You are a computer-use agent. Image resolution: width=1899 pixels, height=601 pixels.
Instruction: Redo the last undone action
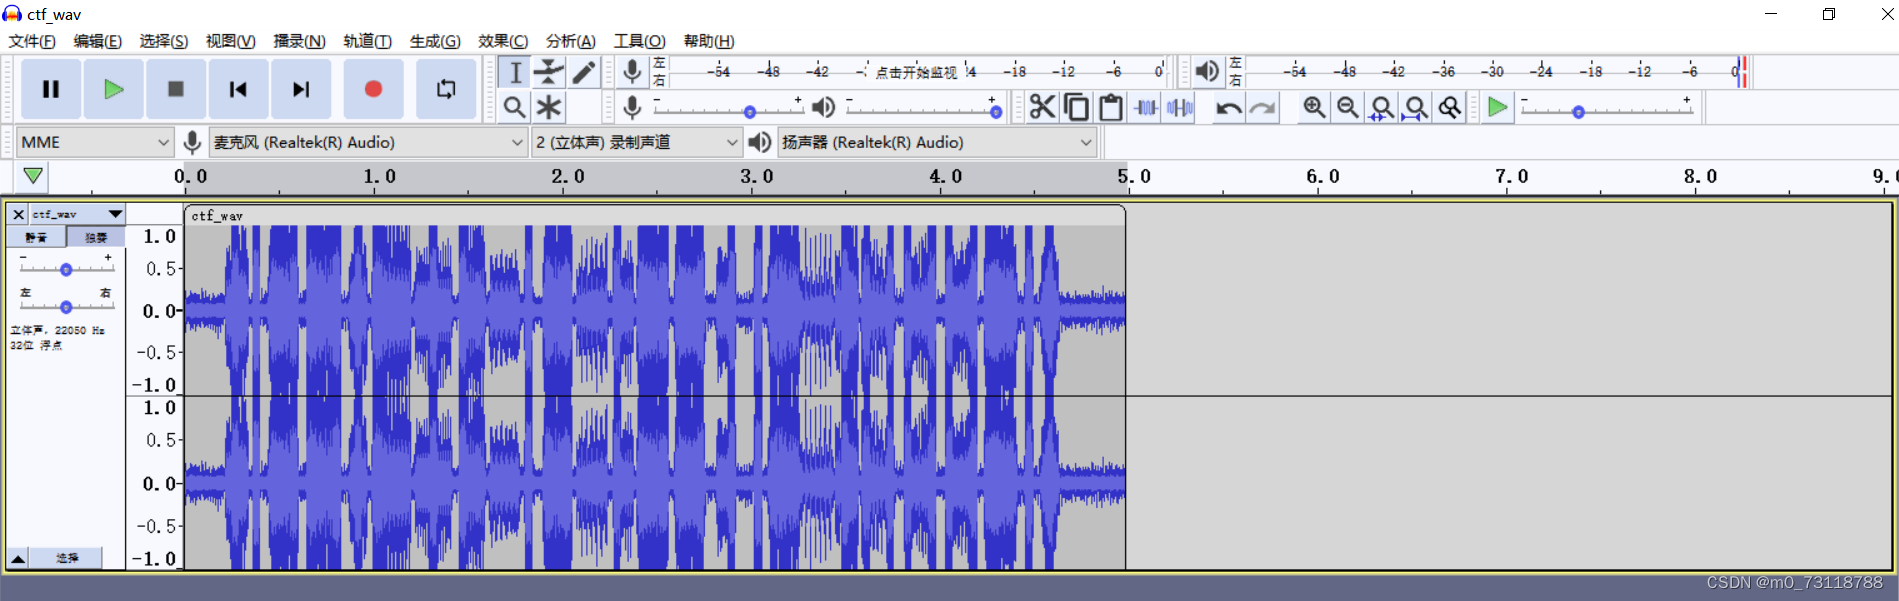(1262, 107)
